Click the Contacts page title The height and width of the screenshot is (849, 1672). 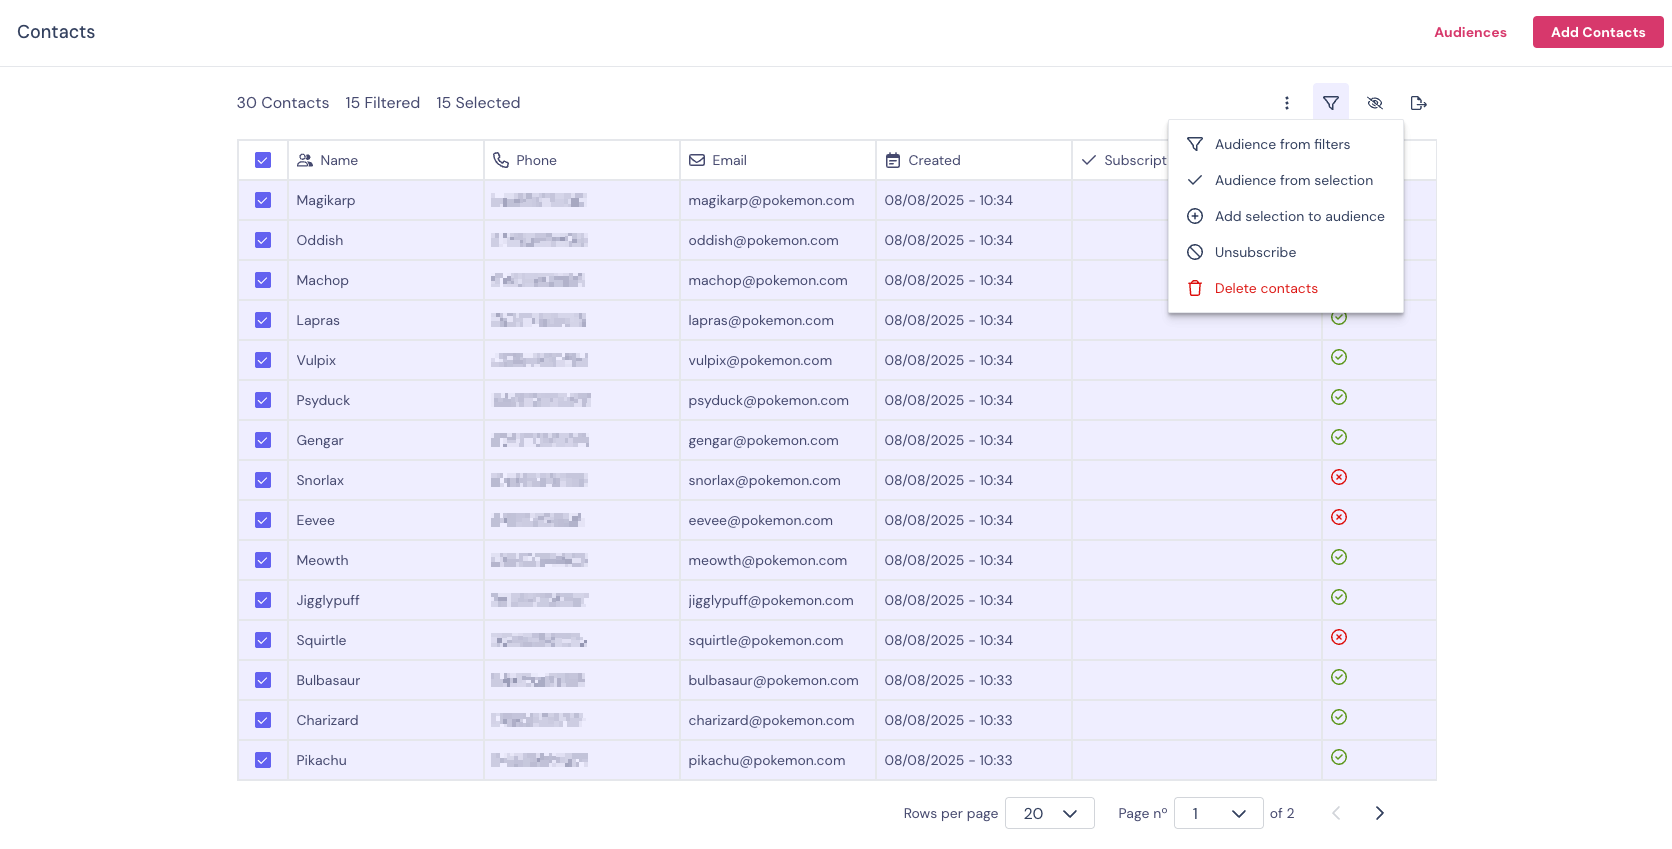point(56,32)
